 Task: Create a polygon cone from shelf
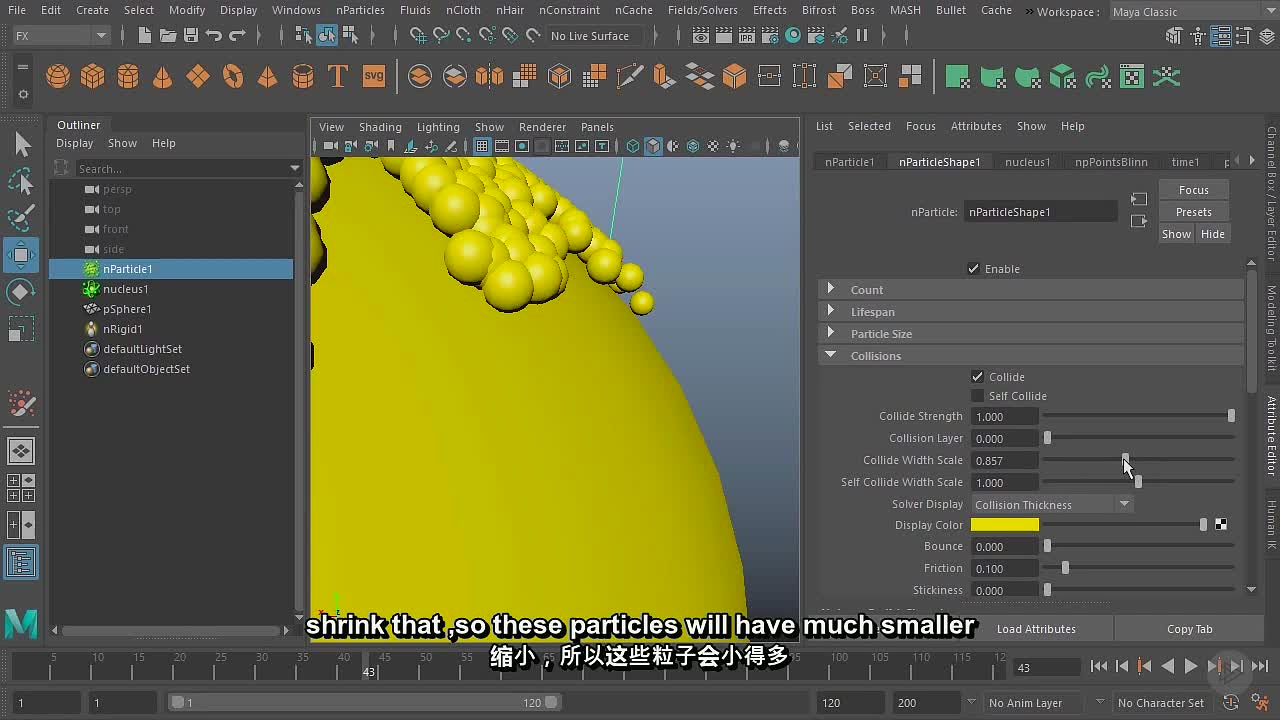click(162, 76)
